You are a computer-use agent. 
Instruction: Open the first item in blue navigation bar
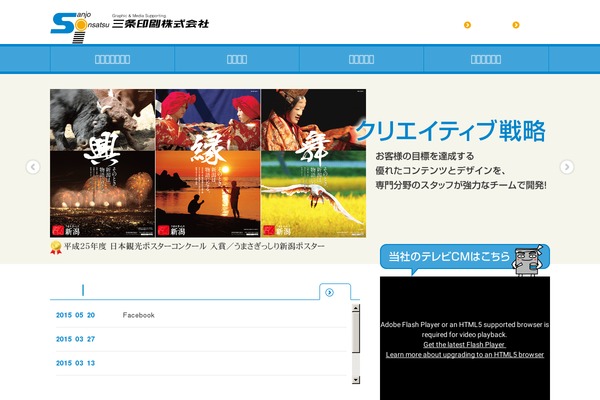112,59
